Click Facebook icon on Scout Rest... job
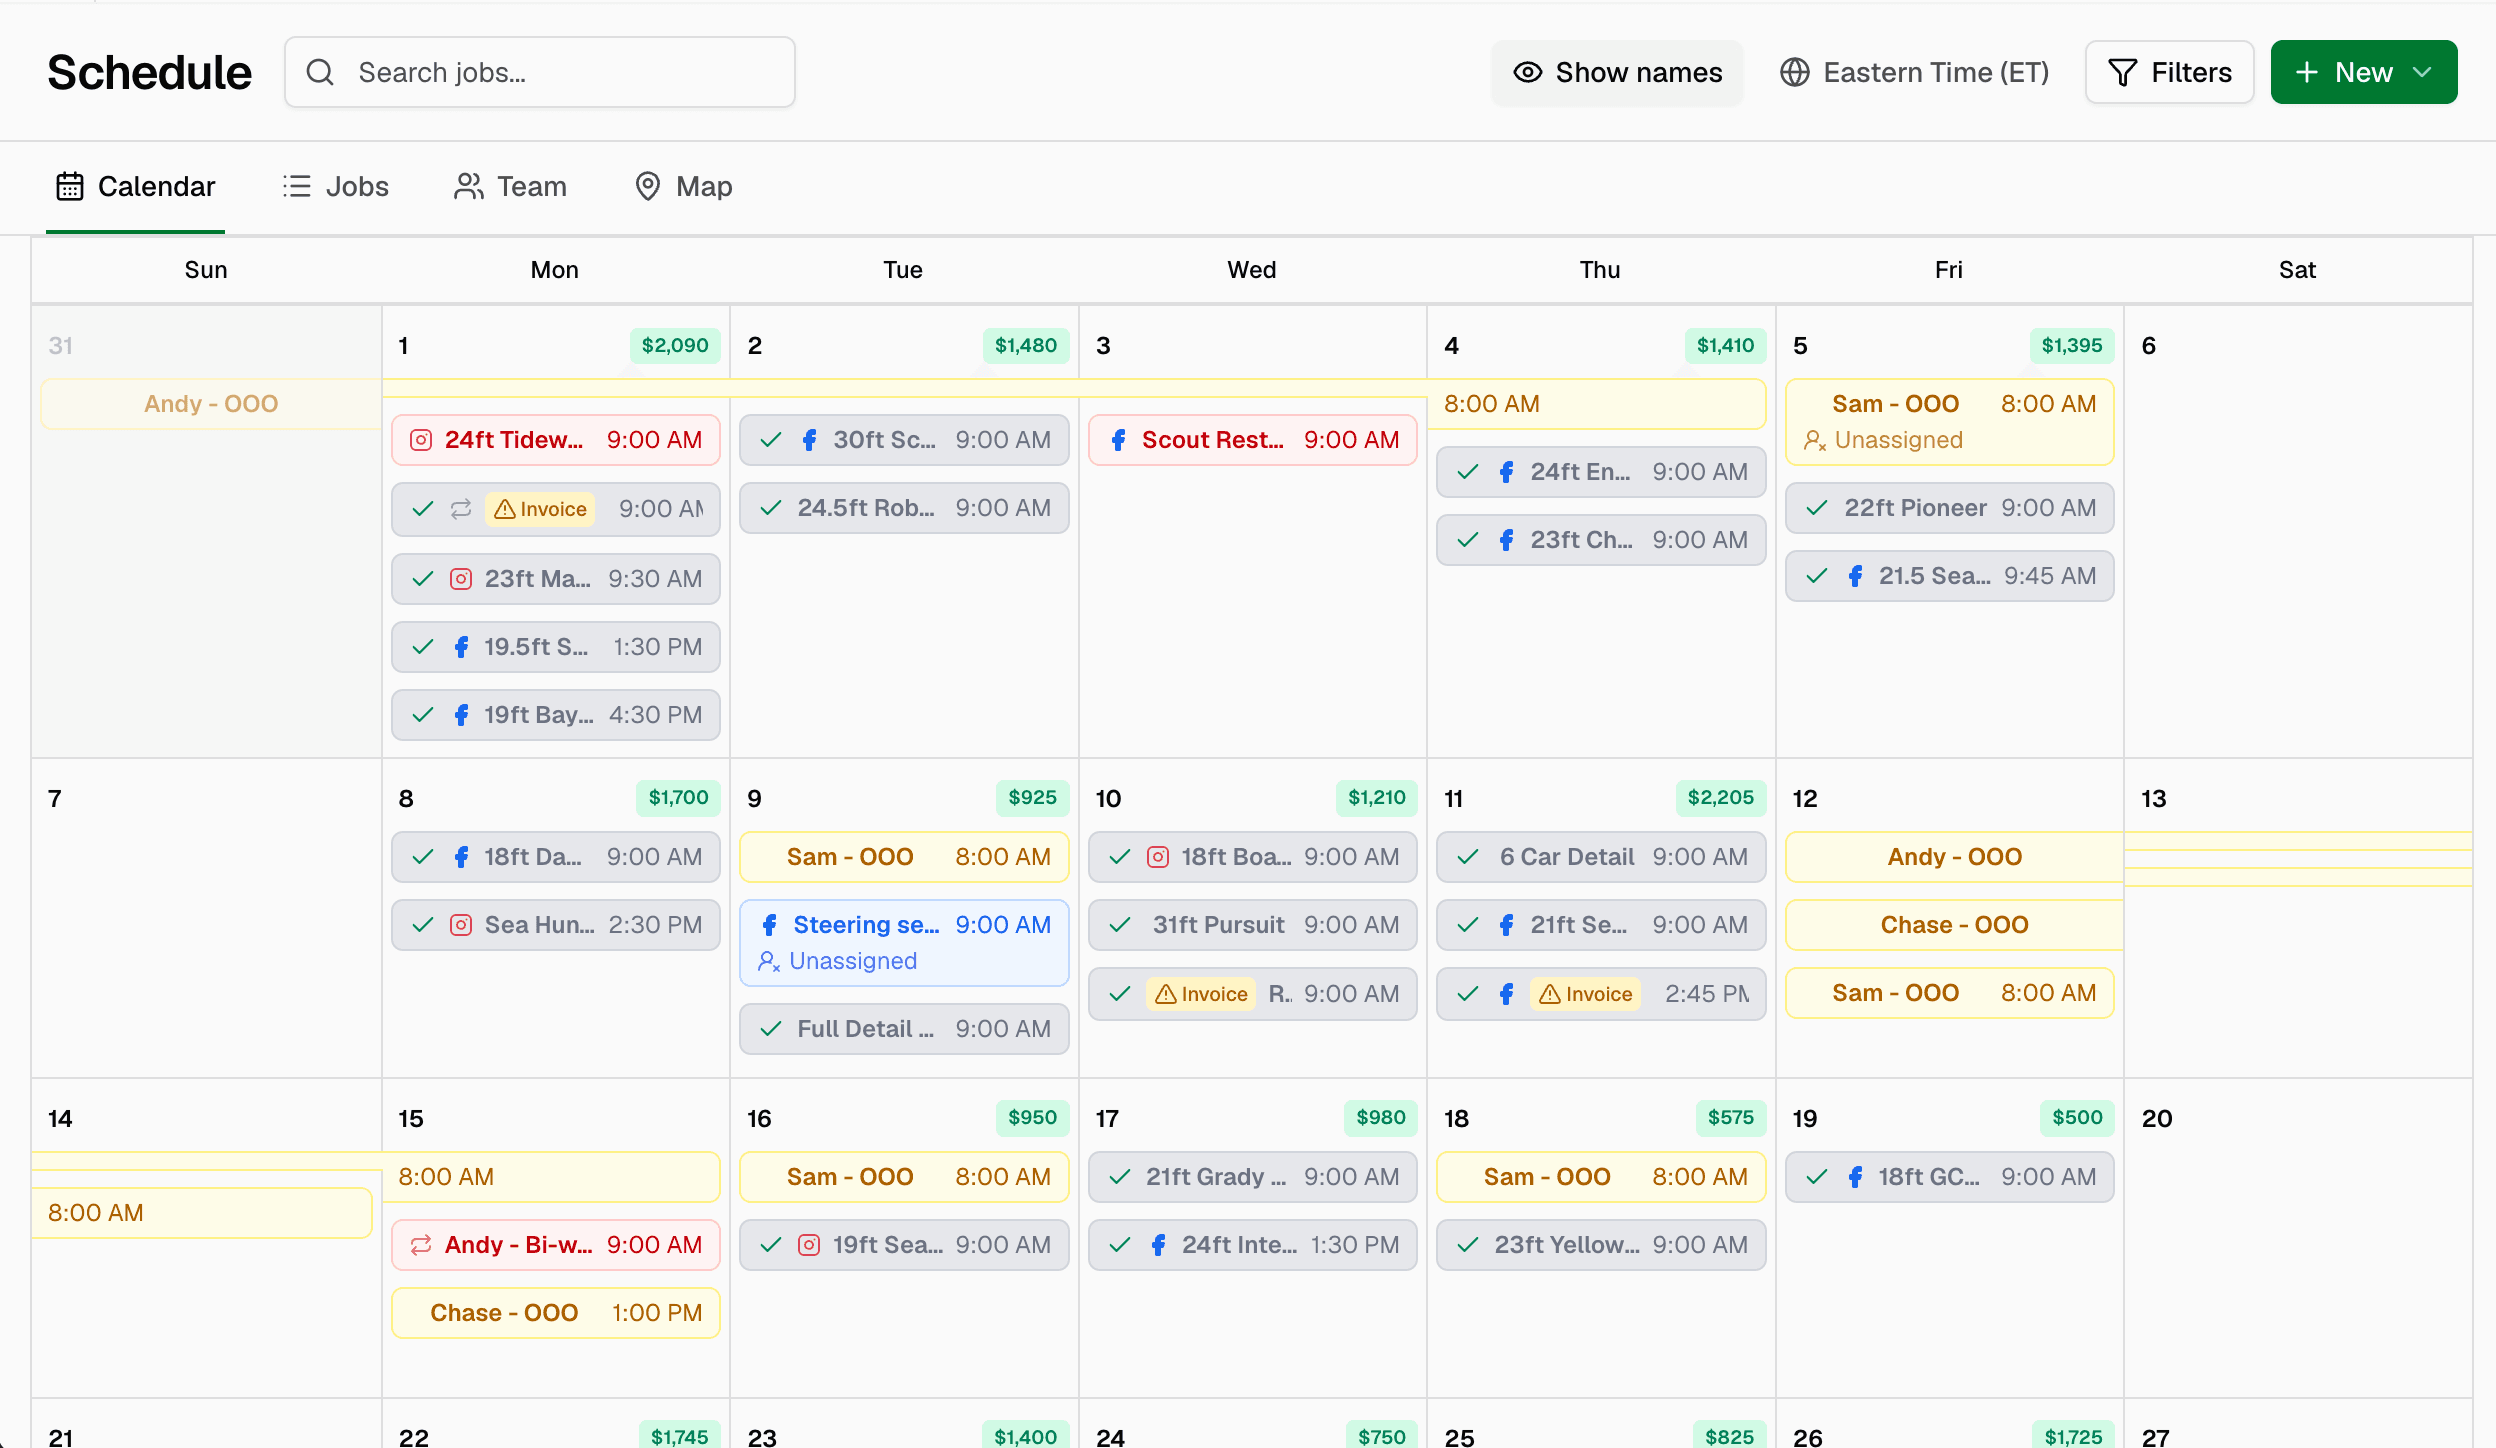The width and height of the screenshot is (2496, 1448). (x=1119, y=440)
